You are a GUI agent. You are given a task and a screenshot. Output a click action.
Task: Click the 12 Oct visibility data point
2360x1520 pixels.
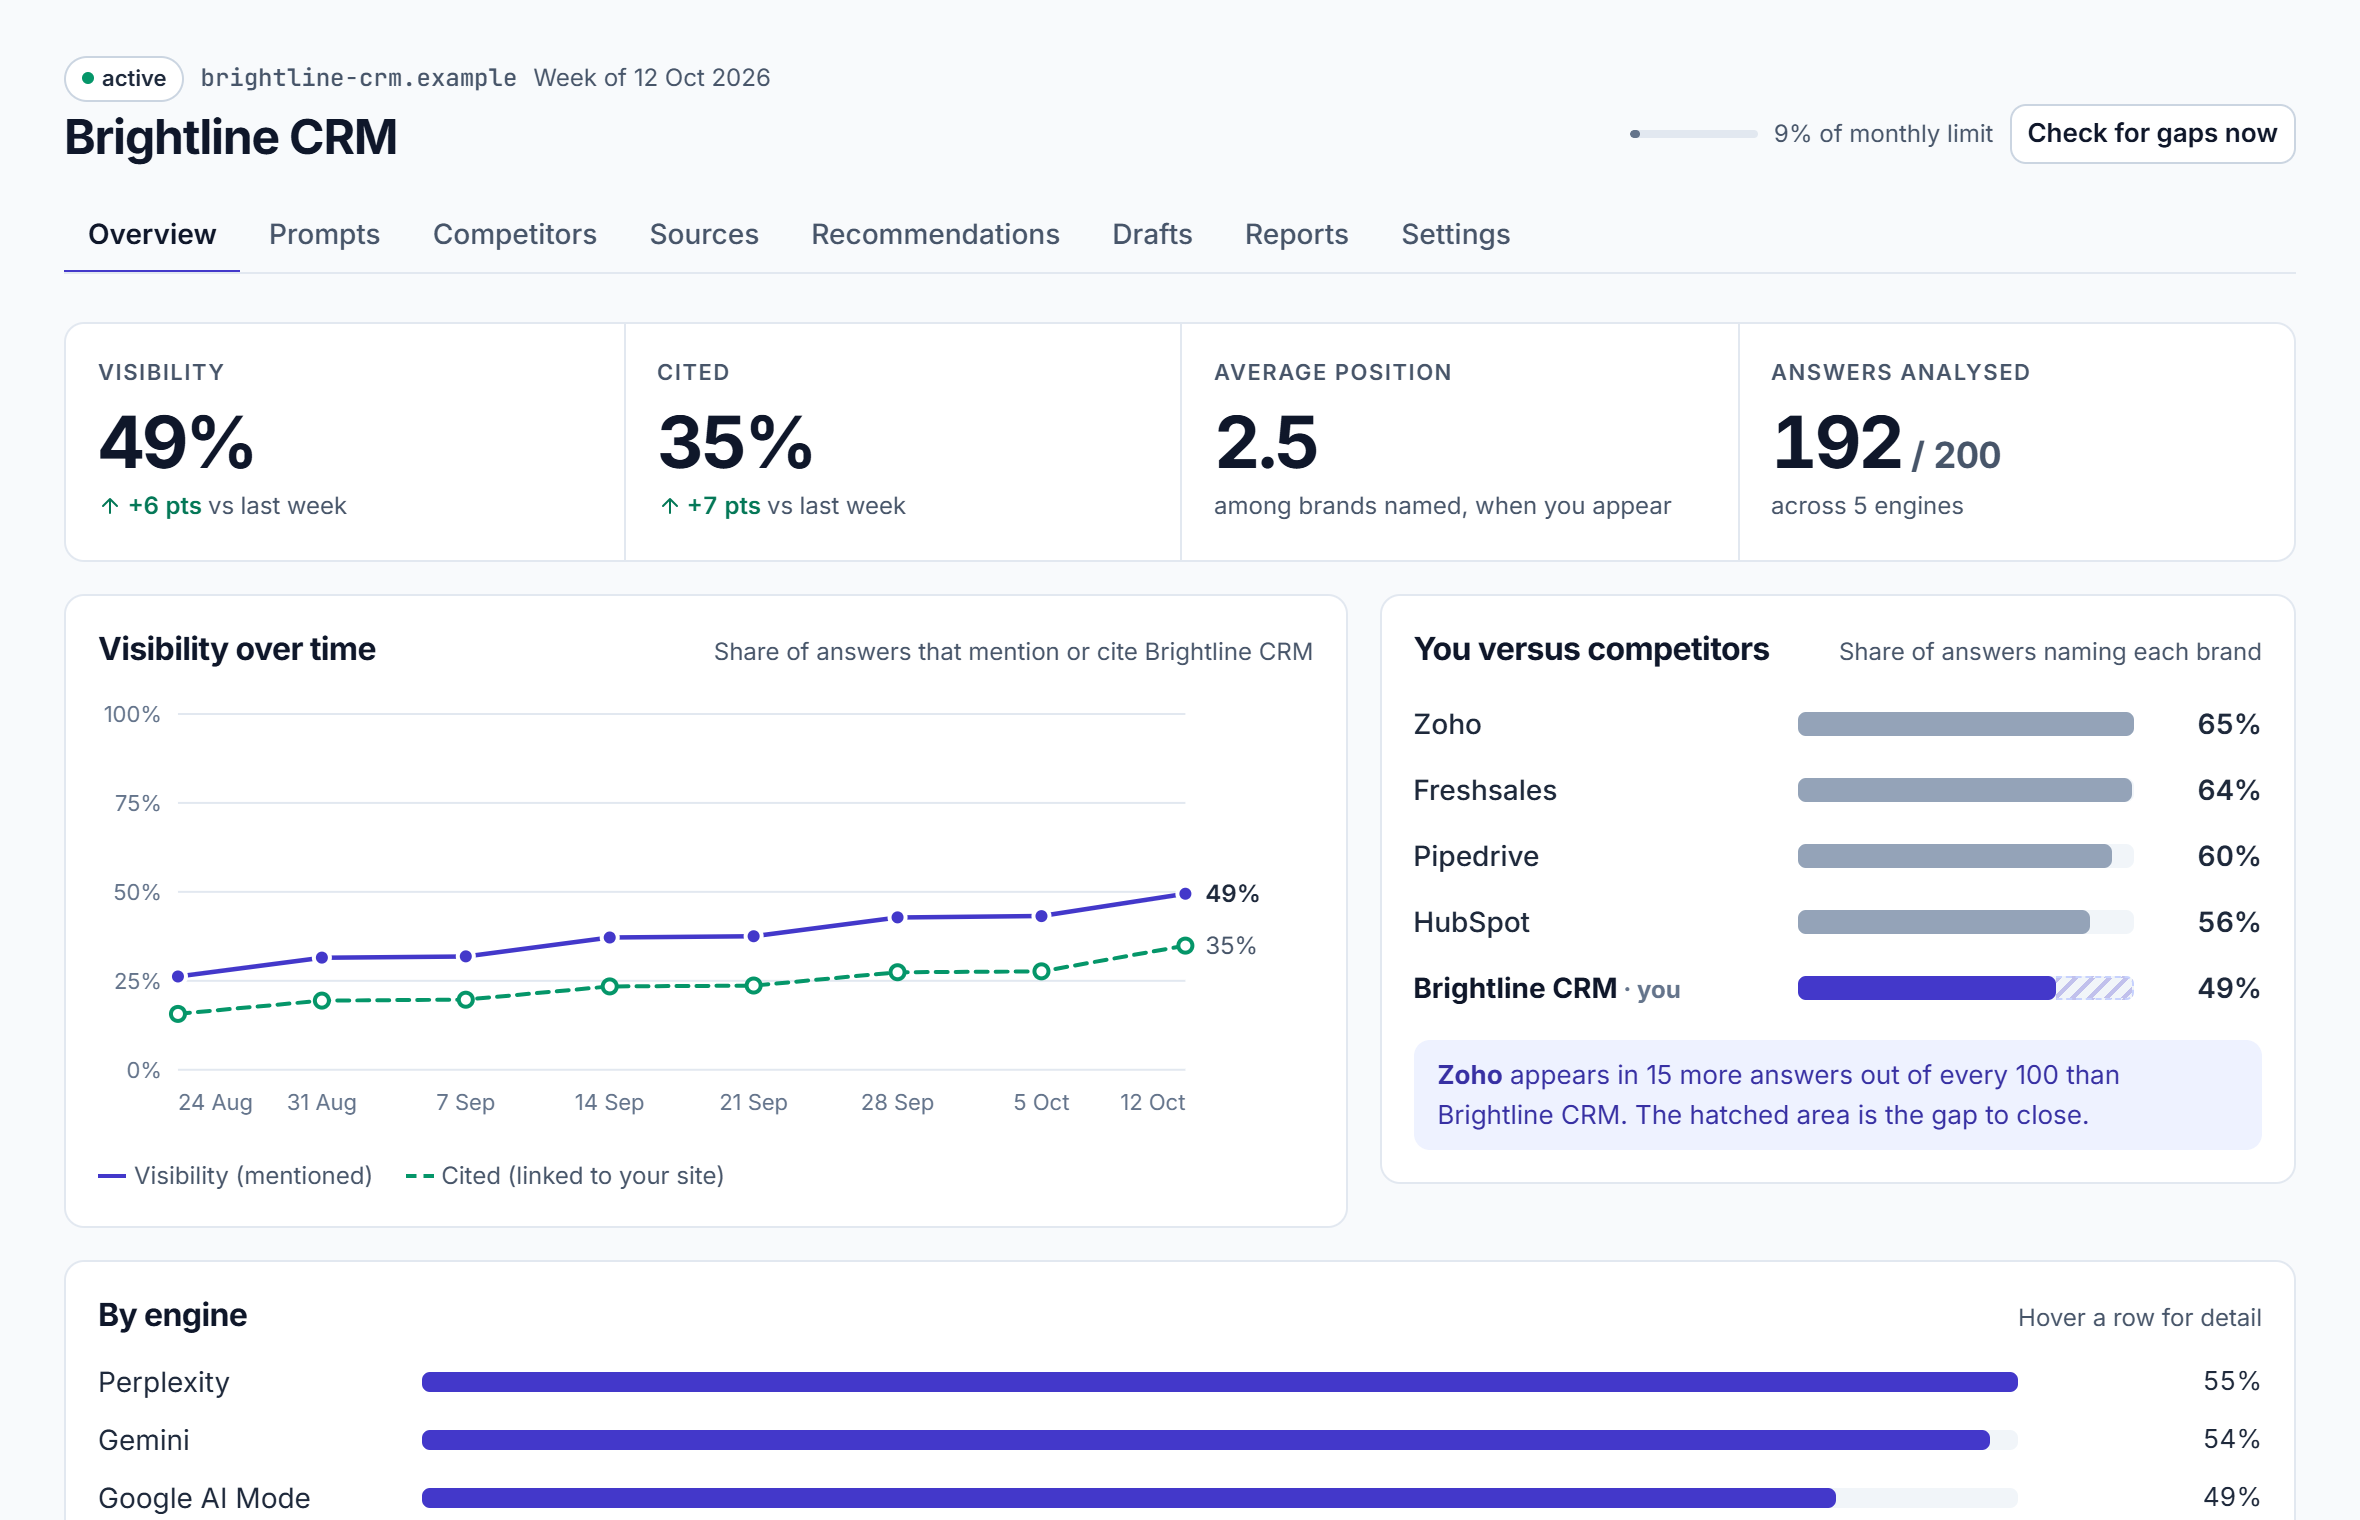[1185, 894]
